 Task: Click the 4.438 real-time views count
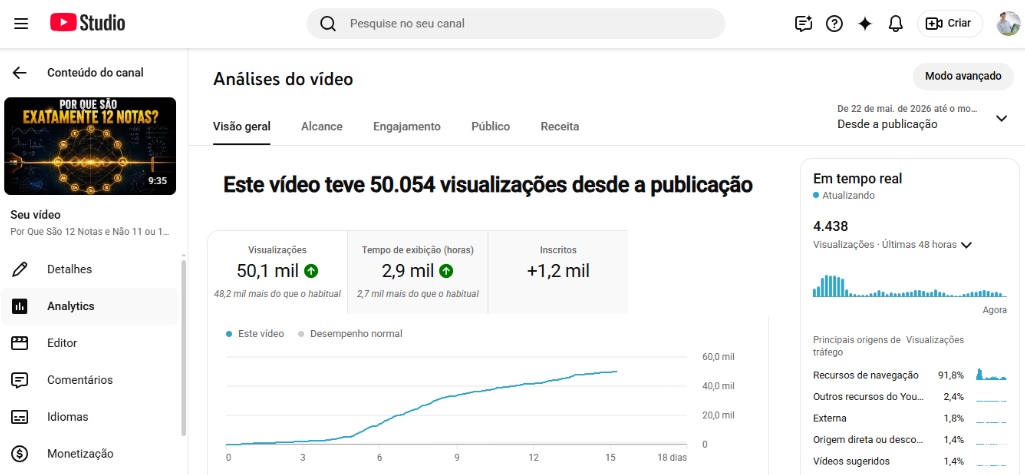tap(830, 227)
